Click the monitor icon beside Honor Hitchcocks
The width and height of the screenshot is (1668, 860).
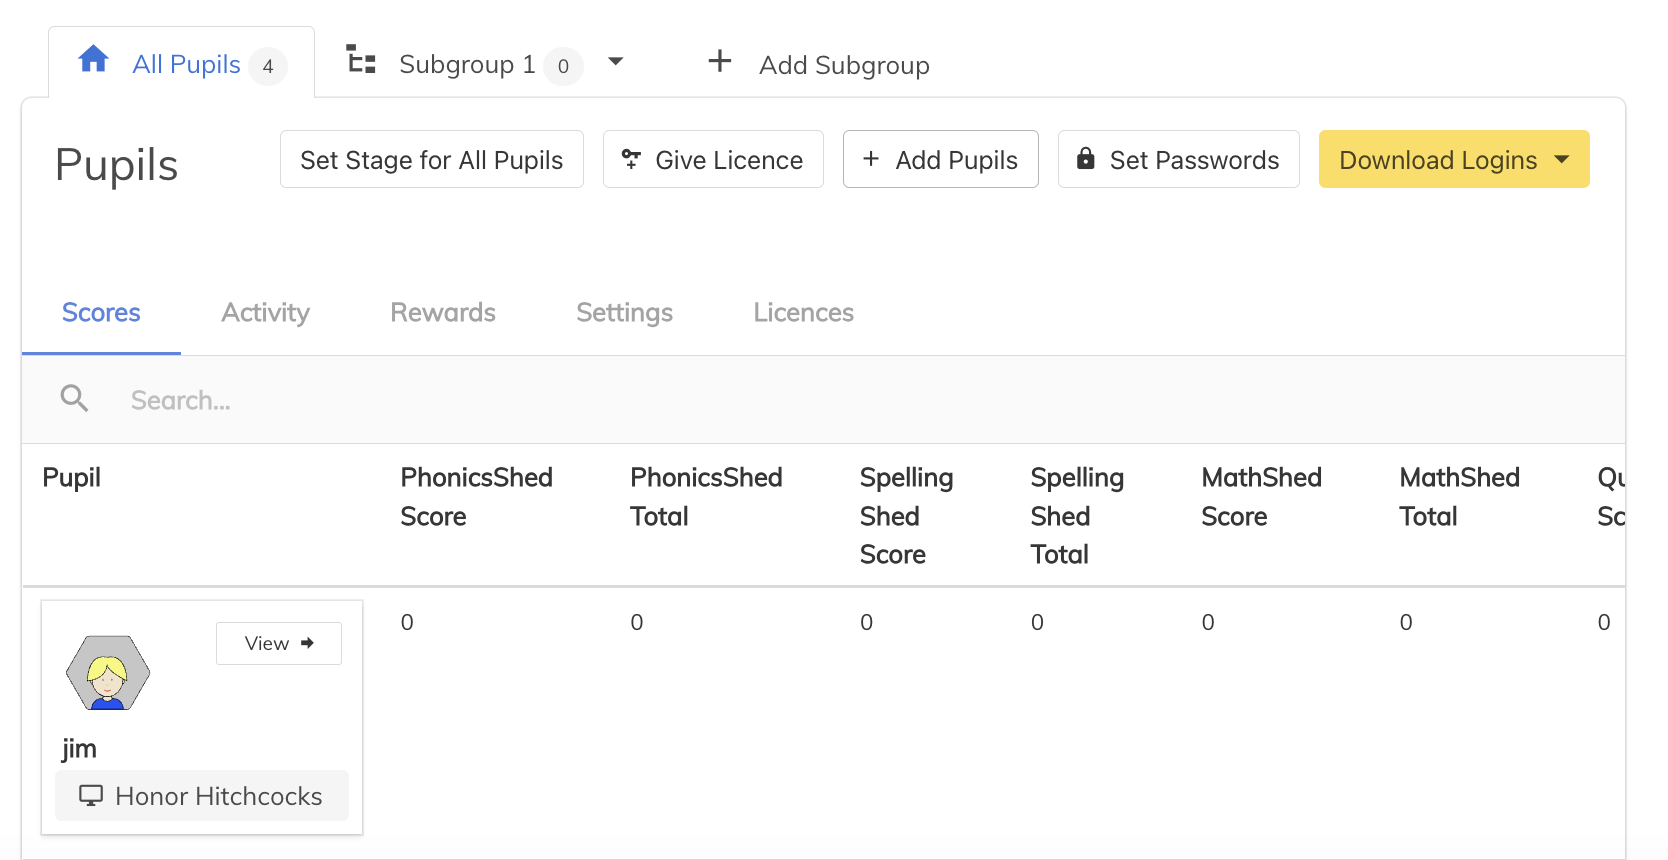[91, 796]
